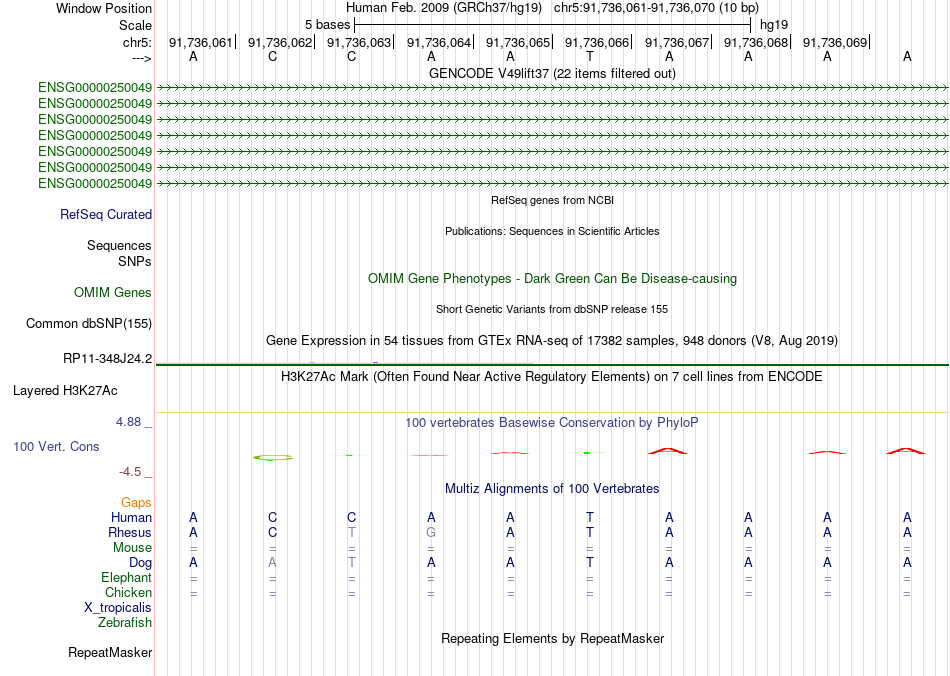Click the Sequences track label
This screenshot has width=950, height=676.
119,245
